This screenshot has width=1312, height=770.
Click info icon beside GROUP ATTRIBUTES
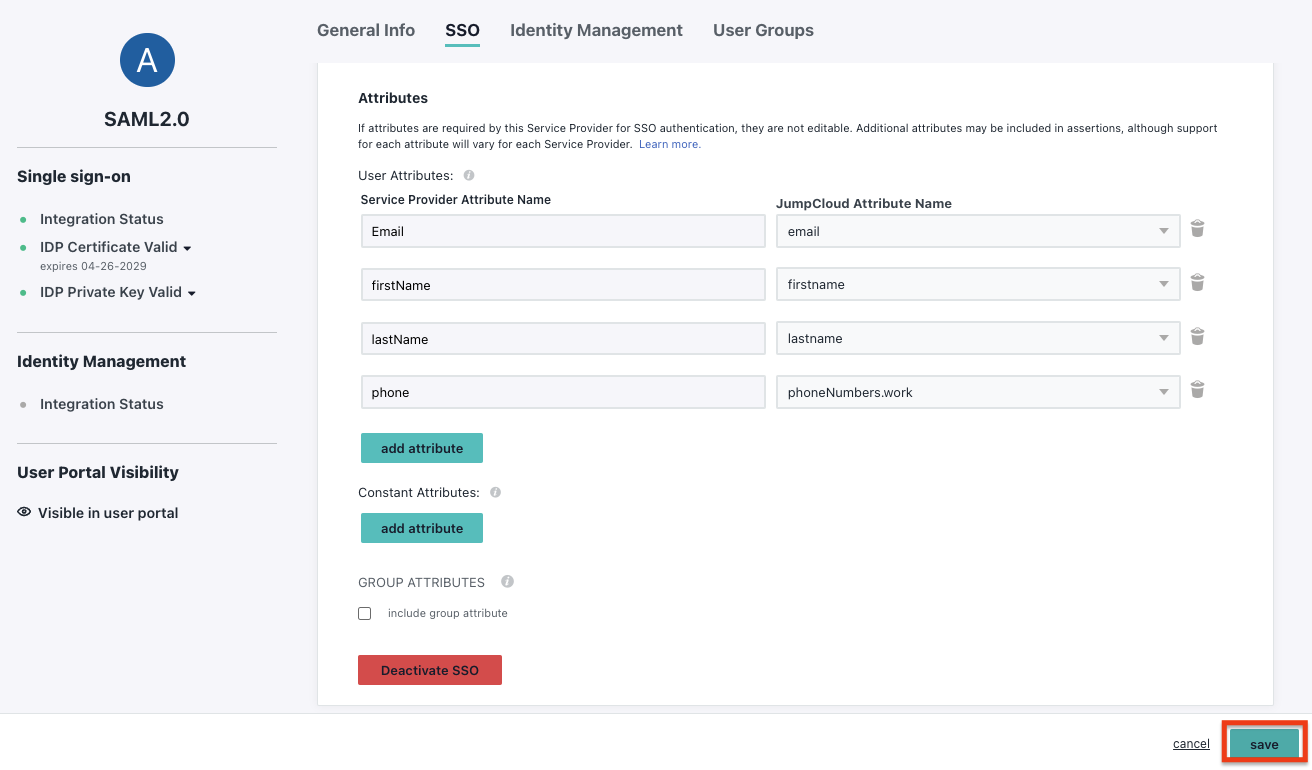pyautogui.click(x=507, y=581)
